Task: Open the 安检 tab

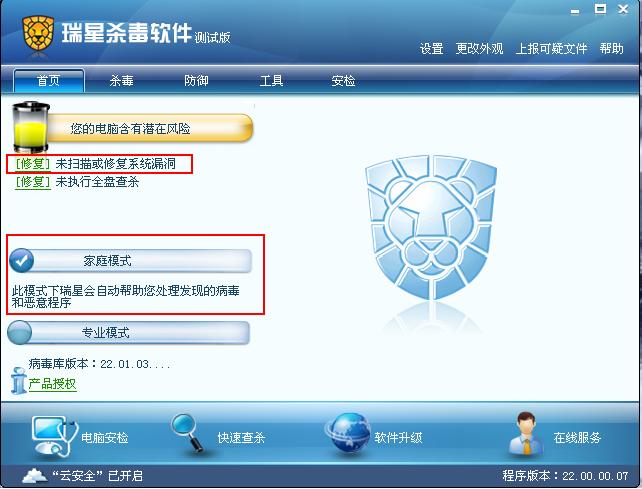Action: coord(343,80)
